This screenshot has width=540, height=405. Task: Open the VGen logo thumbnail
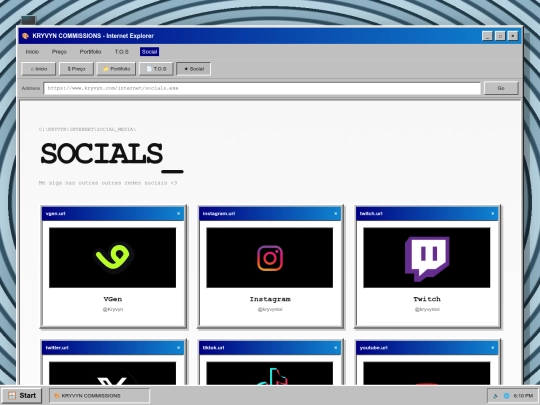point(113,258)
